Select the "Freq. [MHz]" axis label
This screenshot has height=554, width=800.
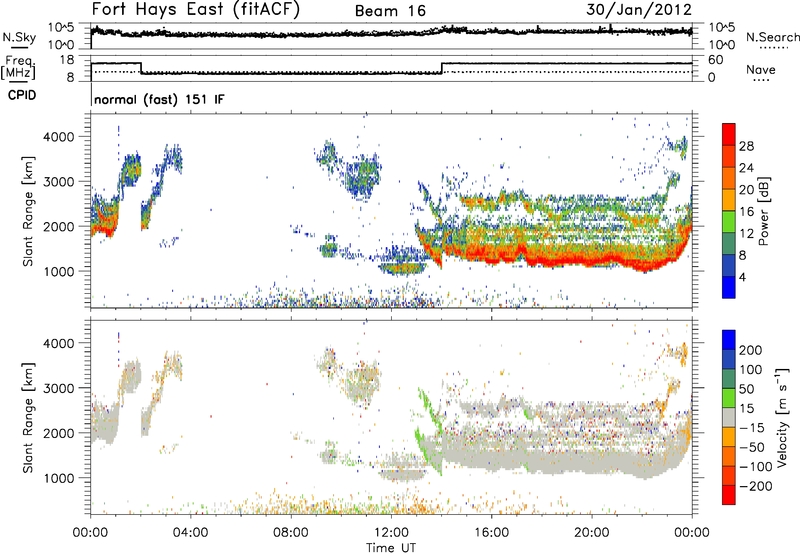point(18,68)
